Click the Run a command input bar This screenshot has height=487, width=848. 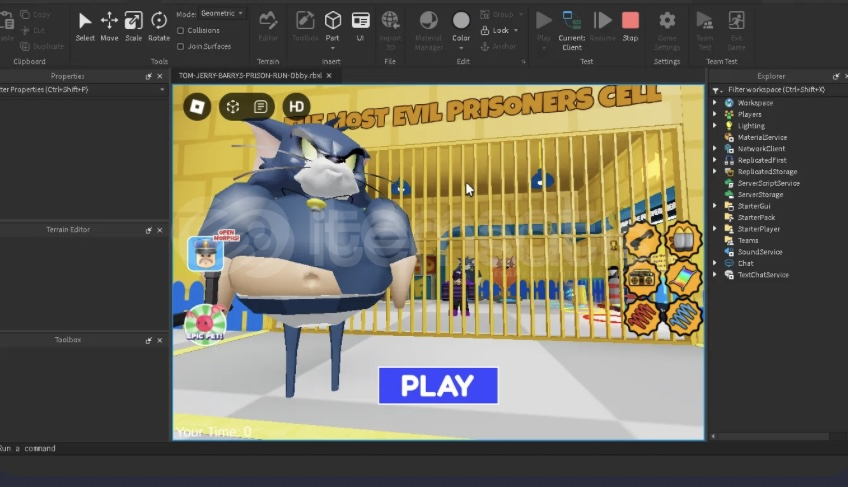422,449
